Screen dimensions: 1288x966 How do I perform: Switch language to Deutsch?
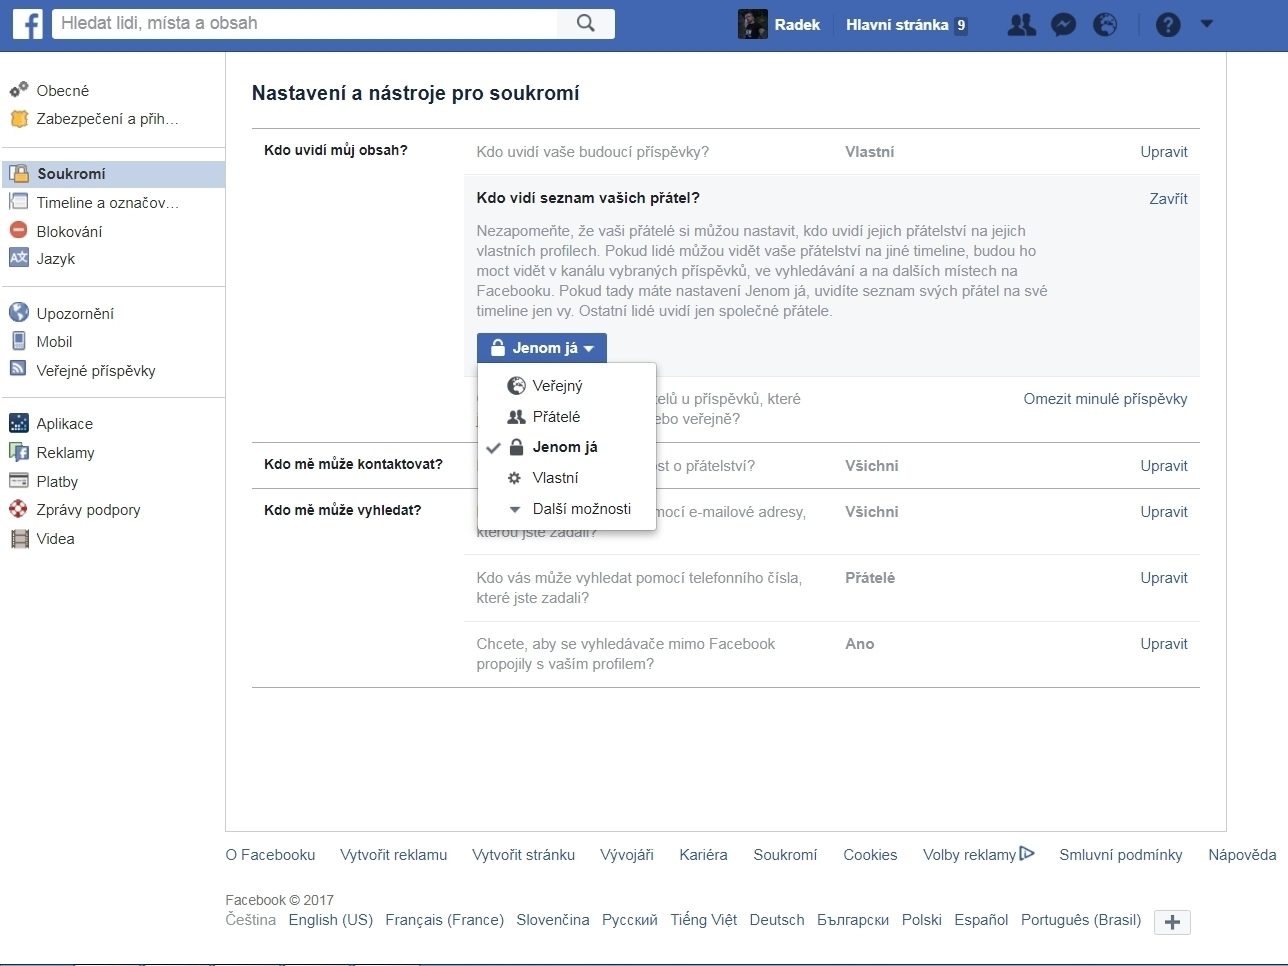point(777,920)
